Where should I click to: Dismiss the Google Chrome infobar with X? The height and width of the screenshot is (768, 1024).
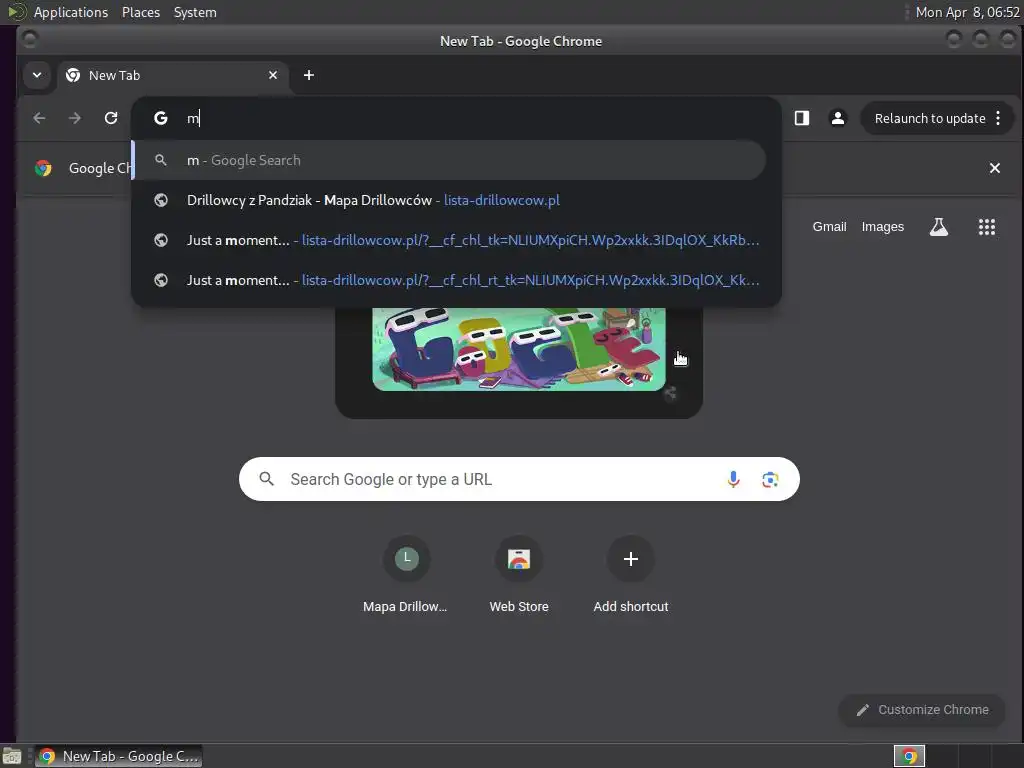pyautogui.click(x=995, y=168)
